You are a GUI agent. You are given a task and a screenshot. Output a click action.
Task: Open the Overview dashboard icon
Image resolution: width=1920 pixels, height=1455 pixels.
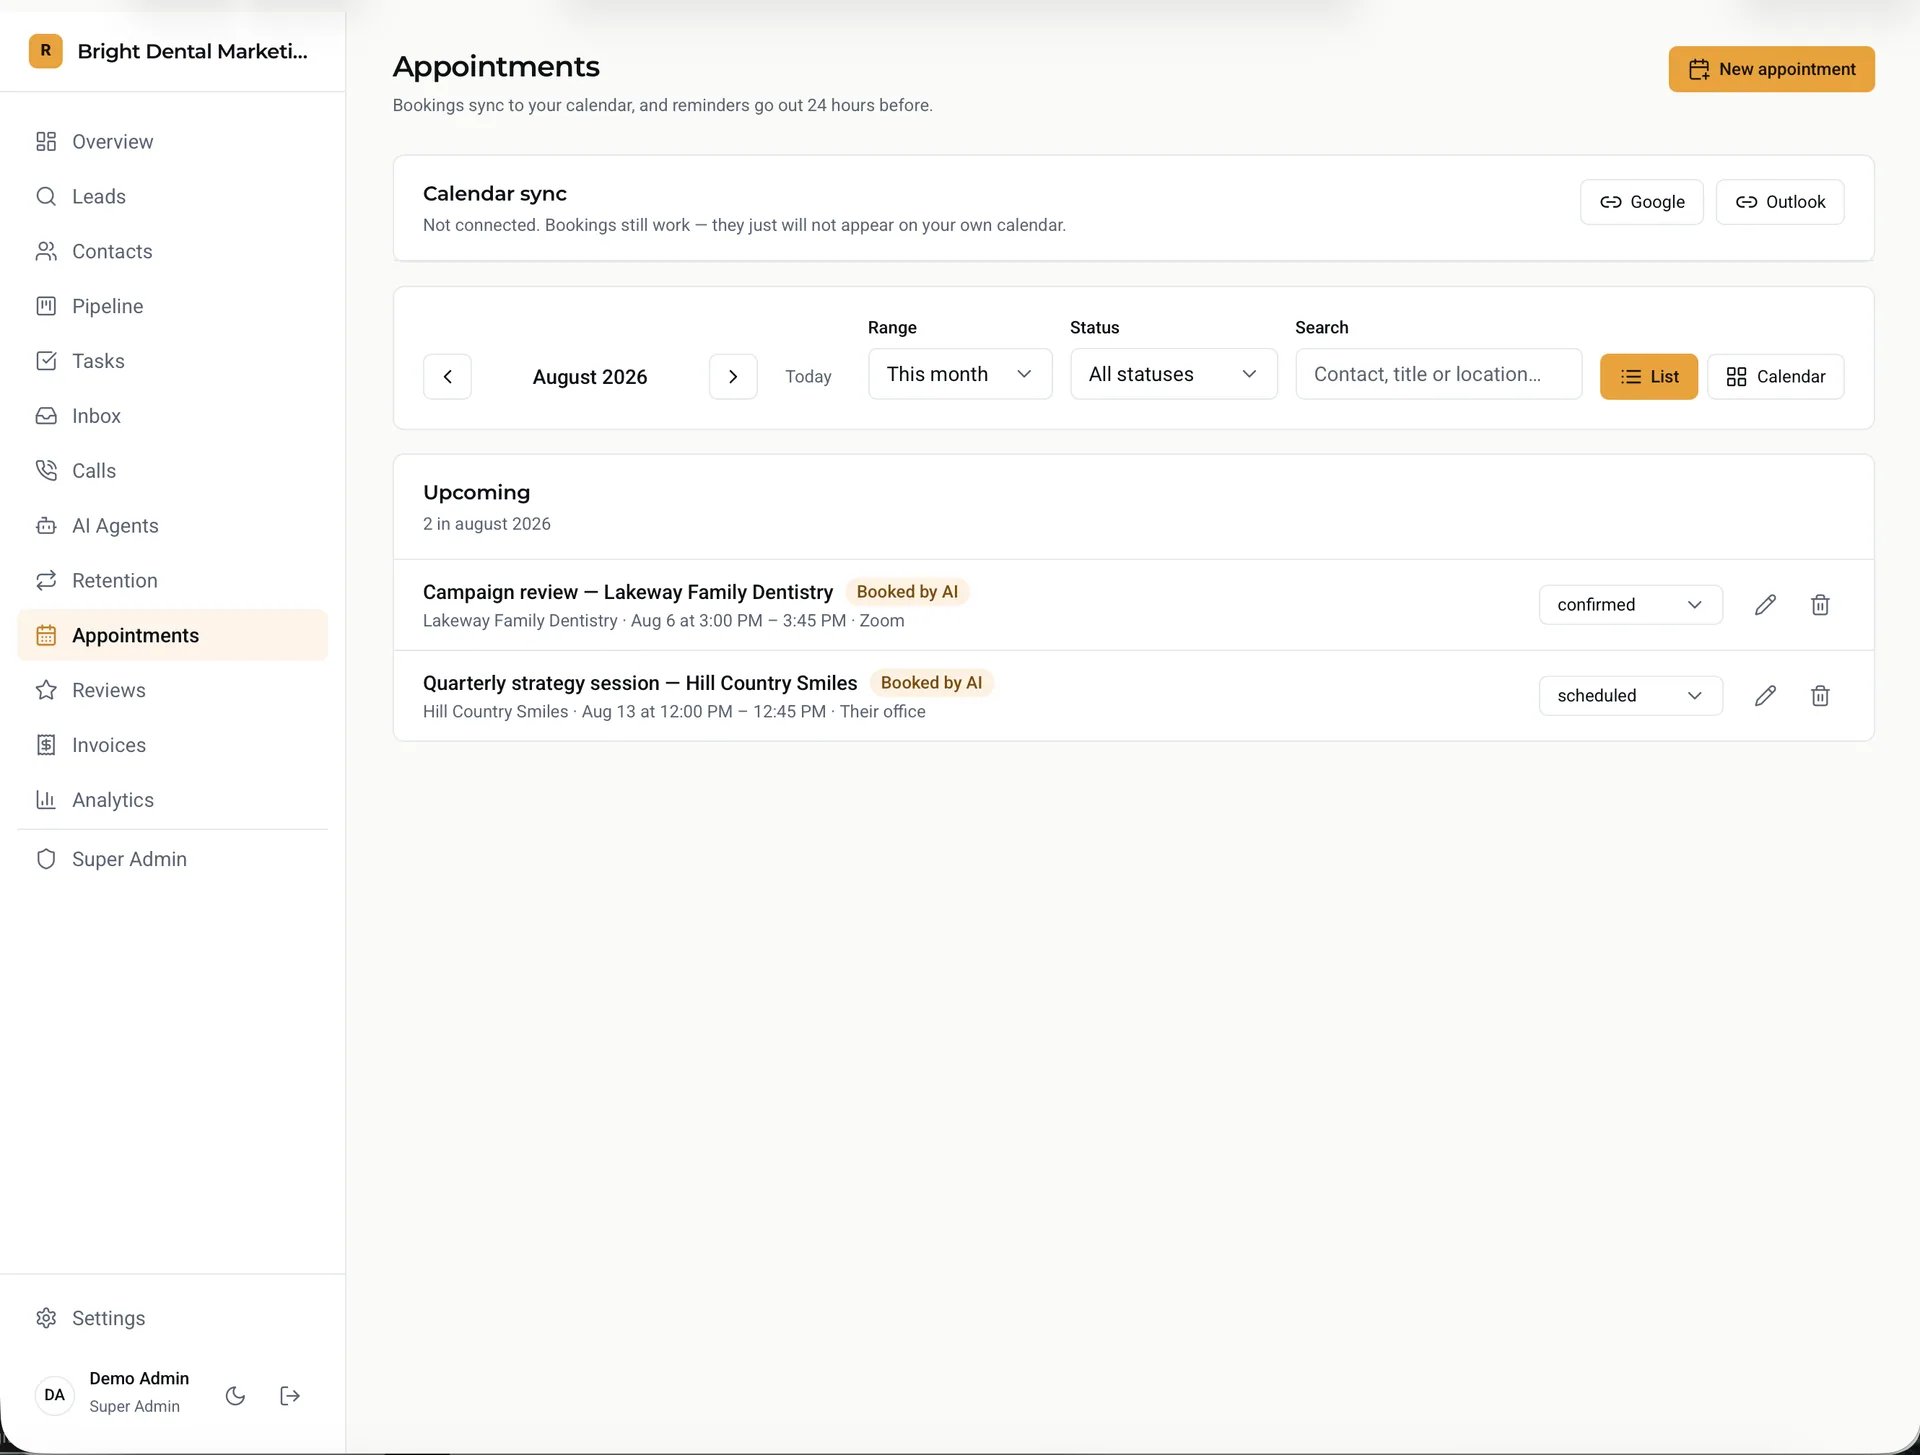(46, 141)
